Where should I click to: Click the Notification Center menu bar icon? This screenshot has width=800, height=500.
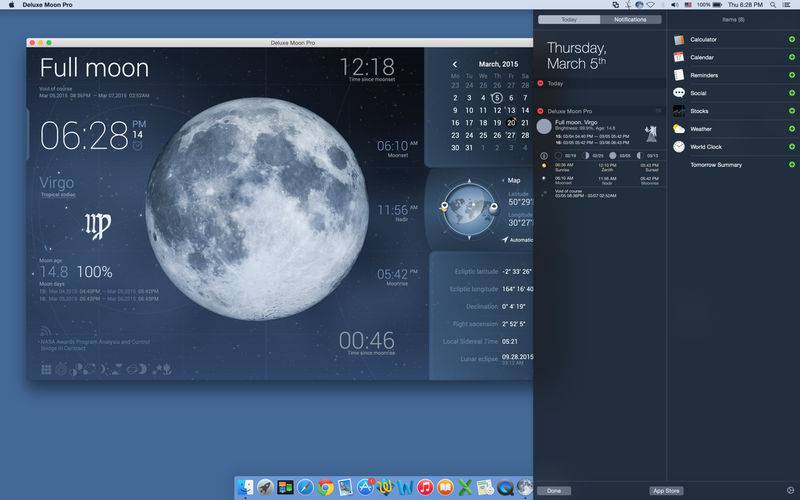788,5
